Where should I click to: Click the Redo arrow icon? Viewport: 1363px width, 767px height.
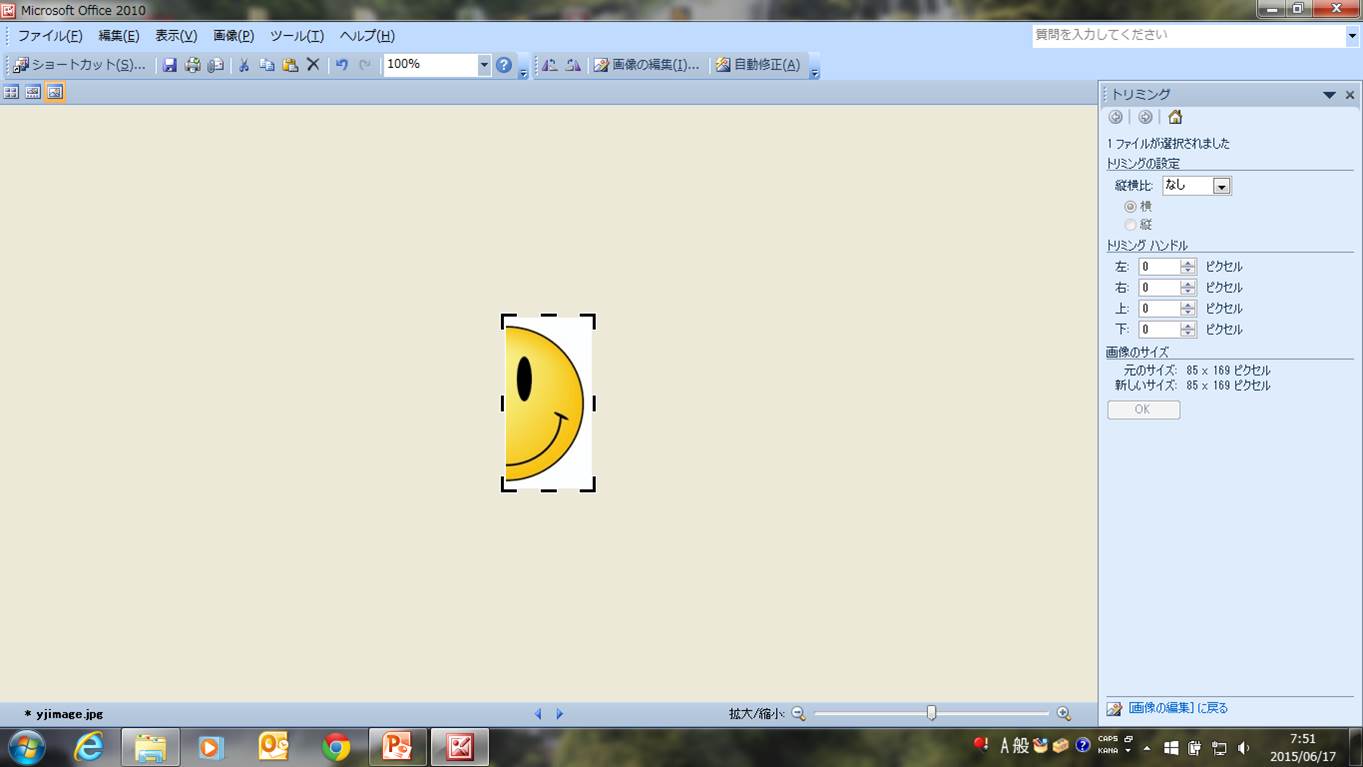pos(365,65)
